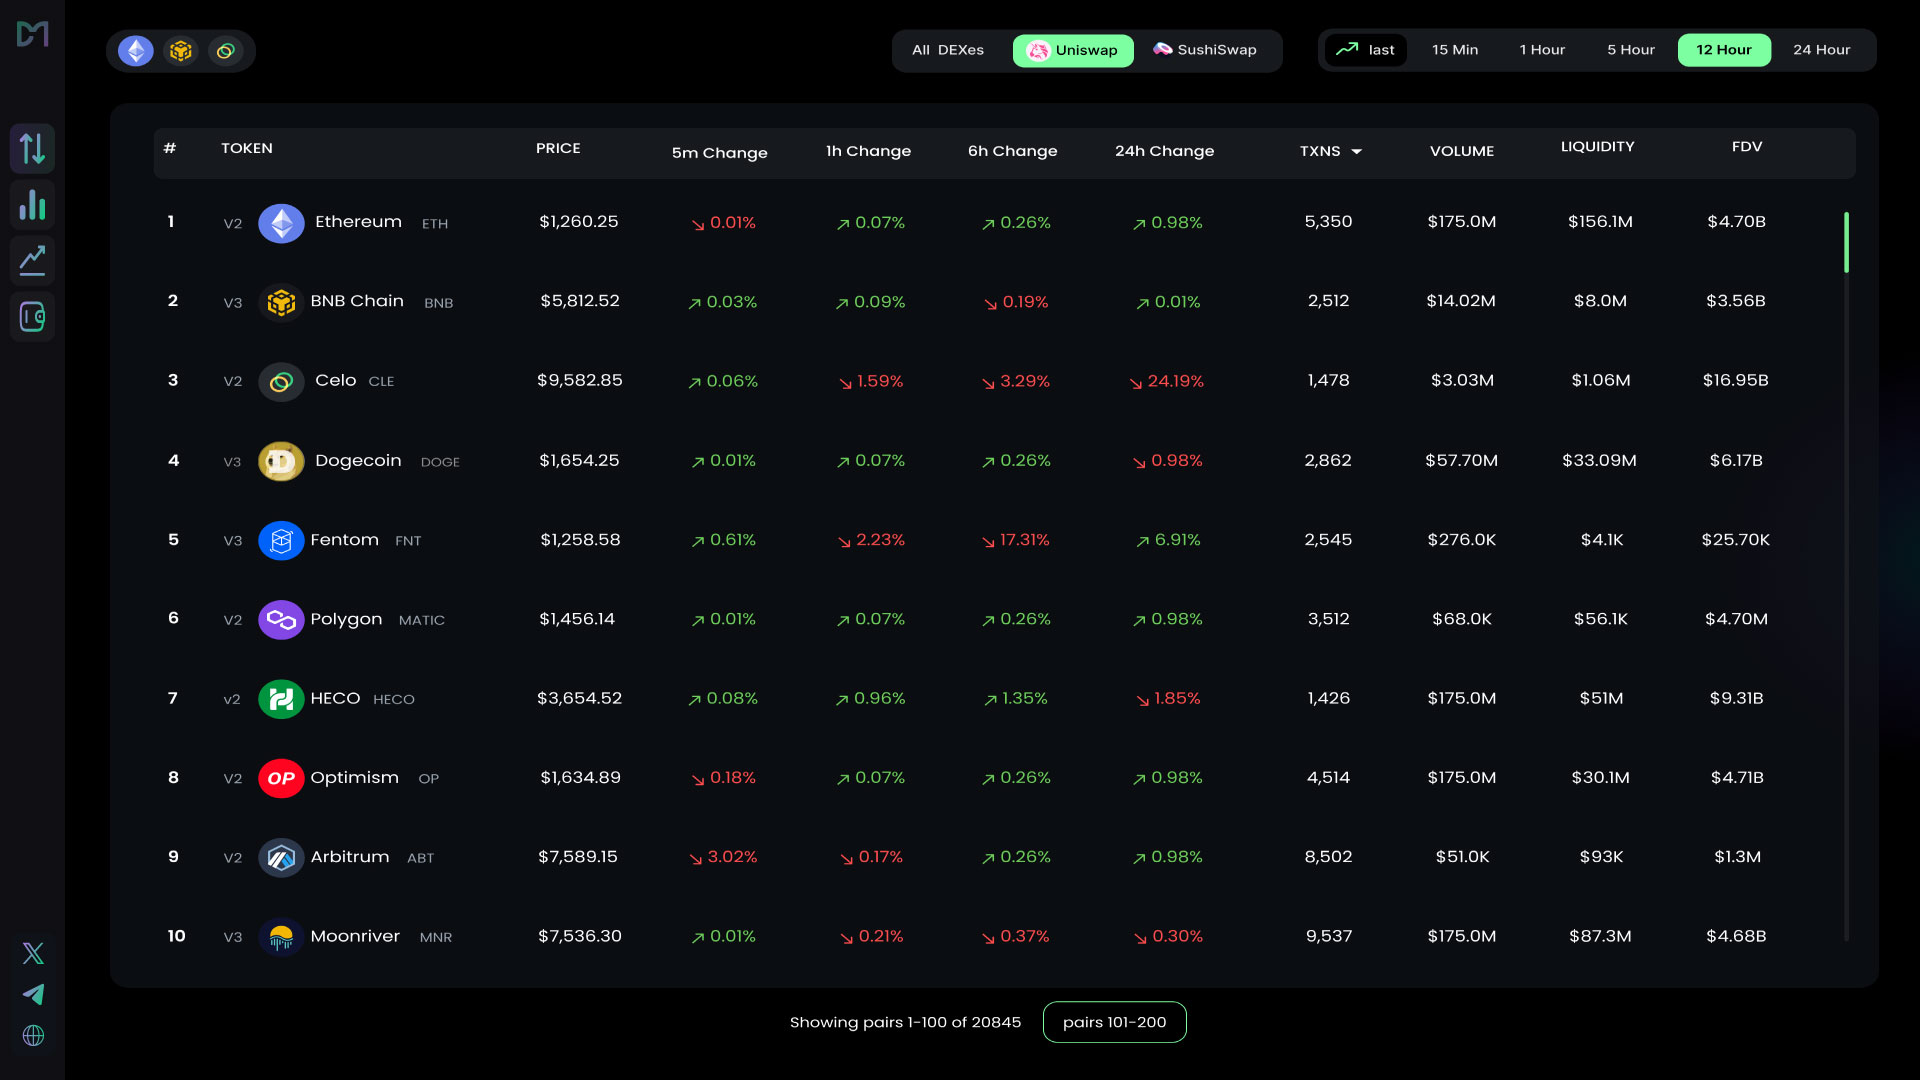Click the 3.02% 5m change for Arbitrum

point(723,857)
